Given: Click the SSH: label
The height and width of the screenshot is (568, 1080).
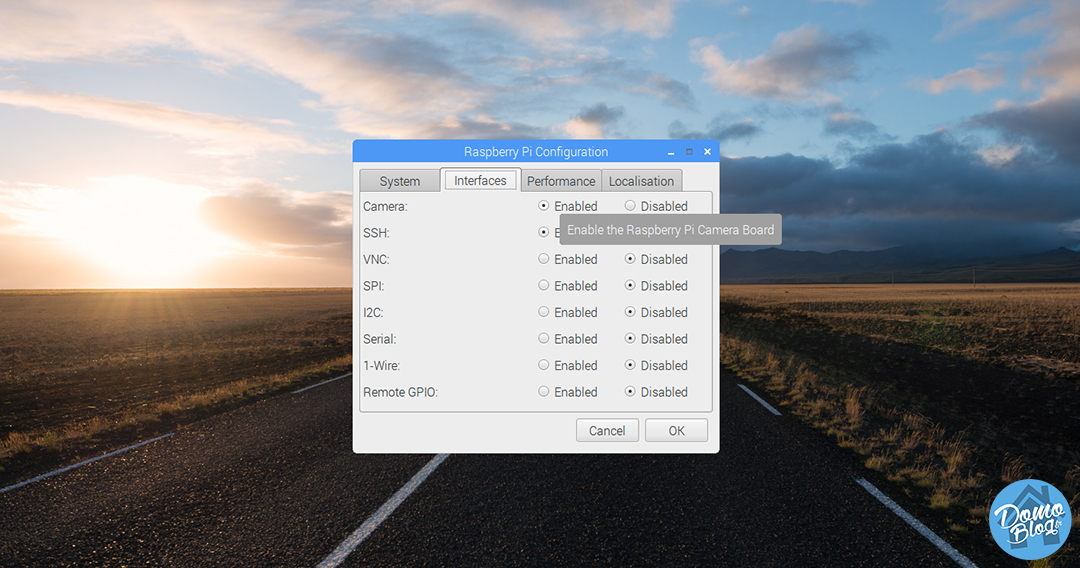Looking at the screenshot, I should (376, 233).
